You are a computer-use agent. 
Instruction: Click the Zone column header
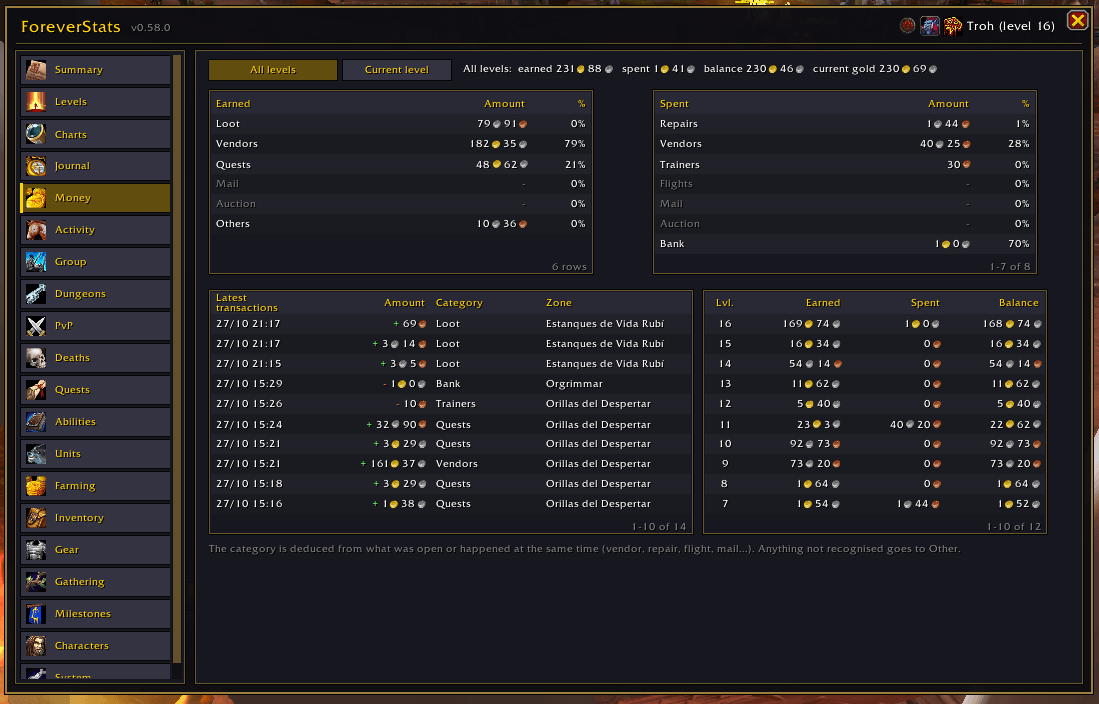559,303
